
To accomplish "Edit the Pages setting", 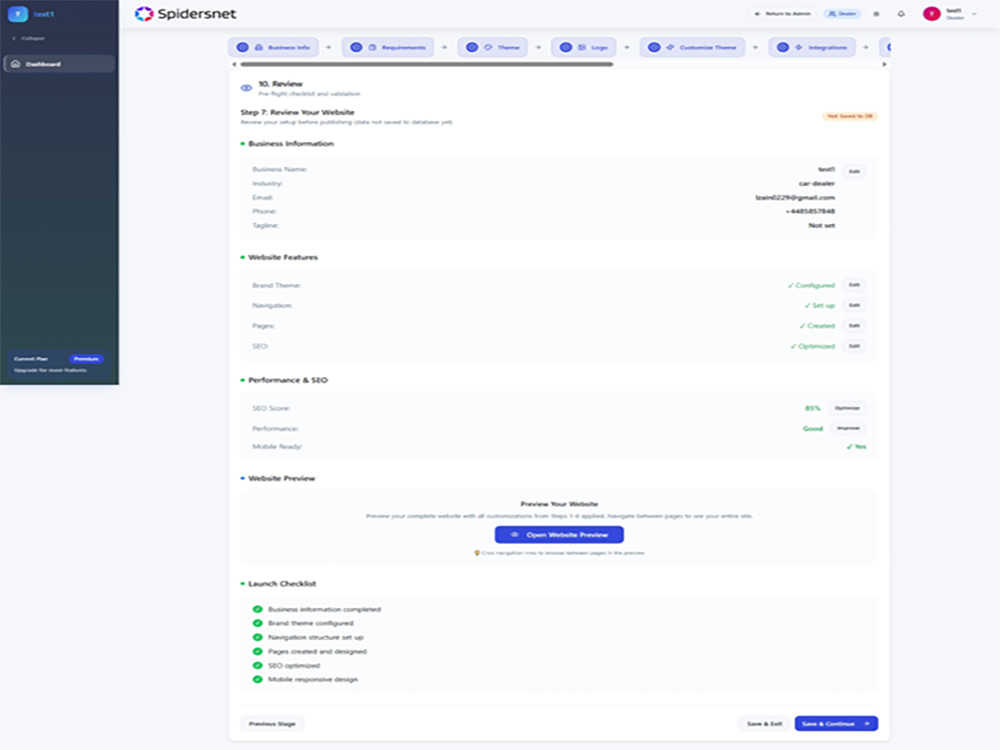I will 855,326.
